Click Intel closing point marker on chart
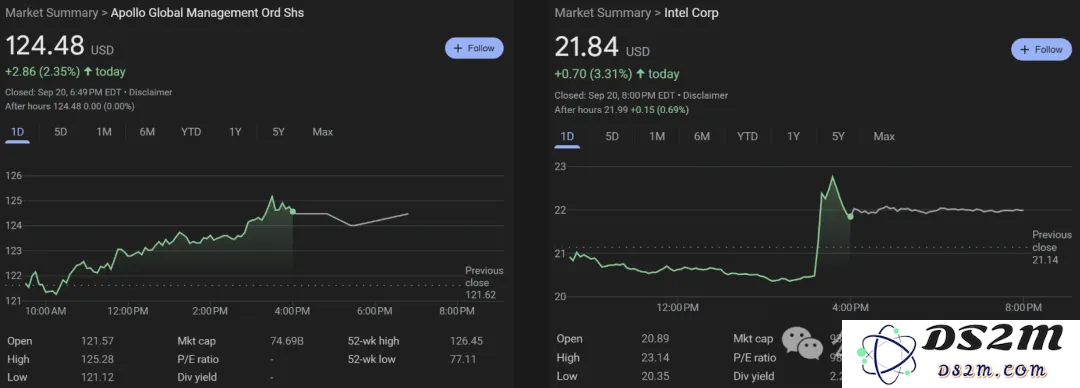 851,216
